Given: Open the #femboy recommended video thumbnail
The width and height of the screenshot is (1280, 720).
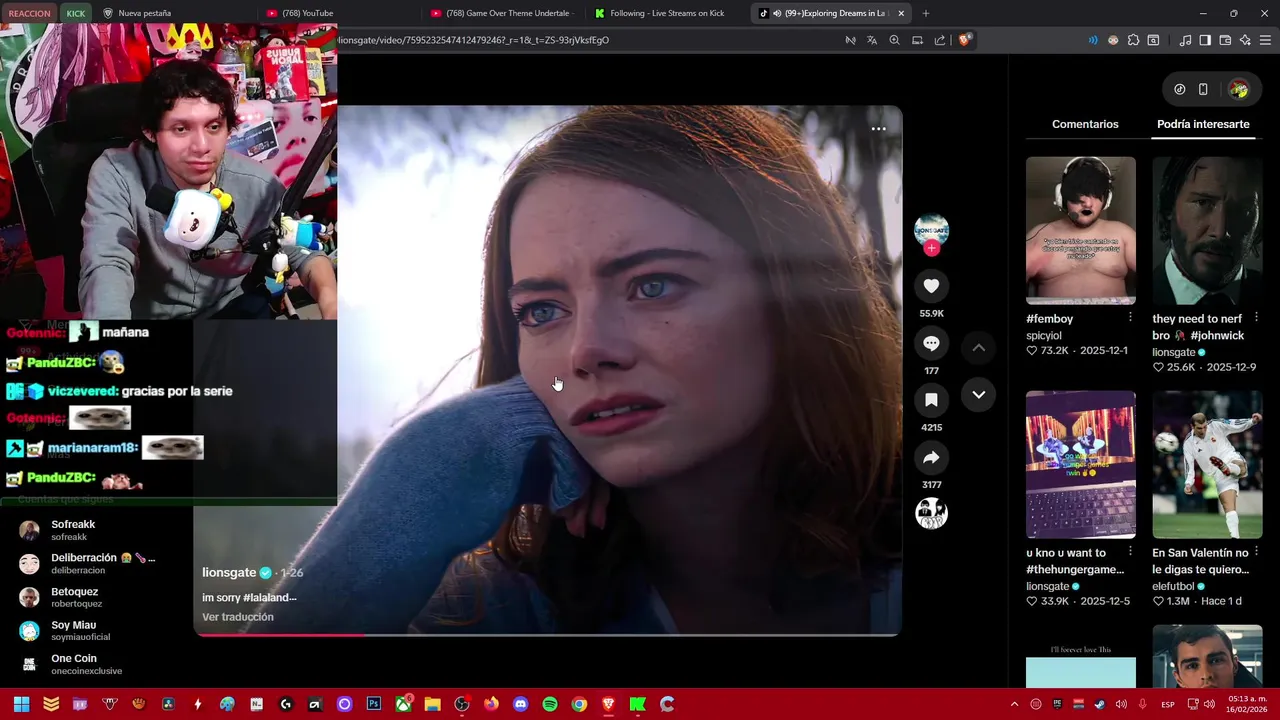Looking at the screenshot, I should pyautogui.click(x=1081, y=230).
